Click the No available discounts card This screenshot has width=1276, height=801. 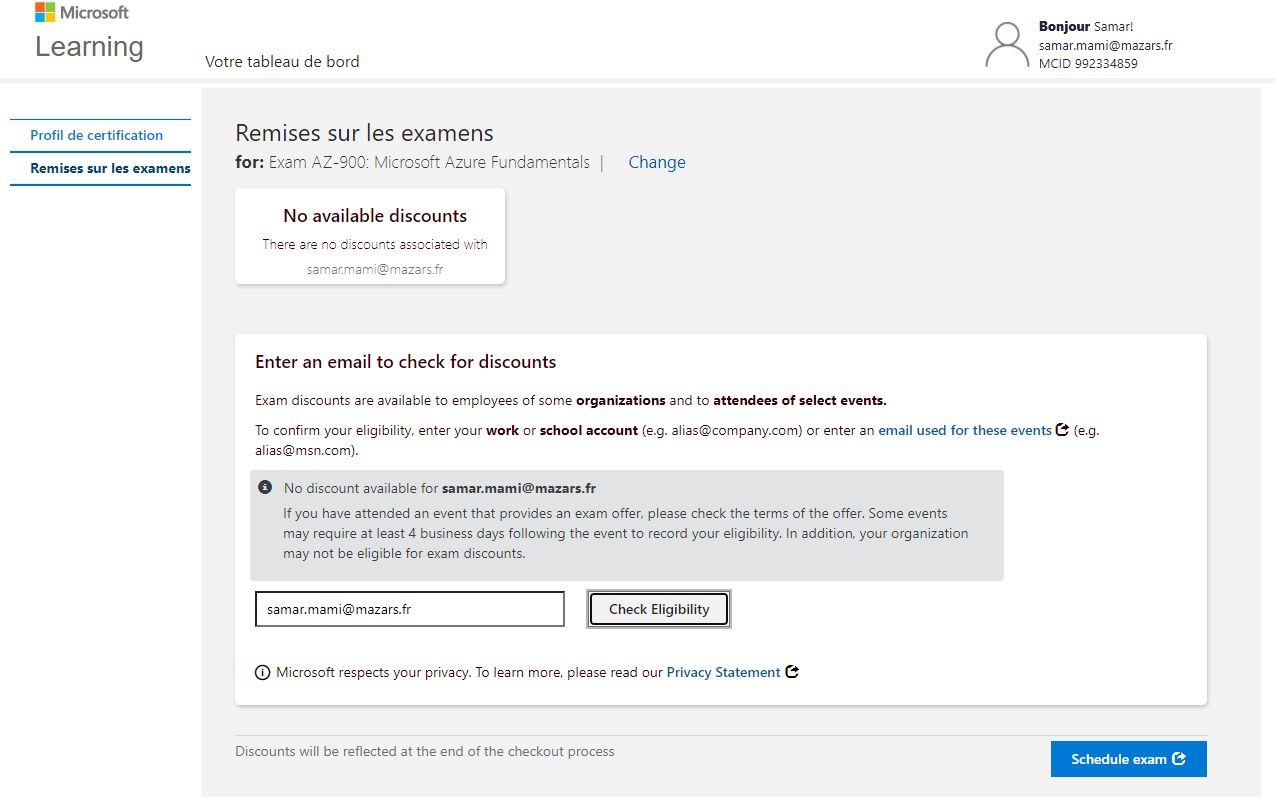click(370, 236)
